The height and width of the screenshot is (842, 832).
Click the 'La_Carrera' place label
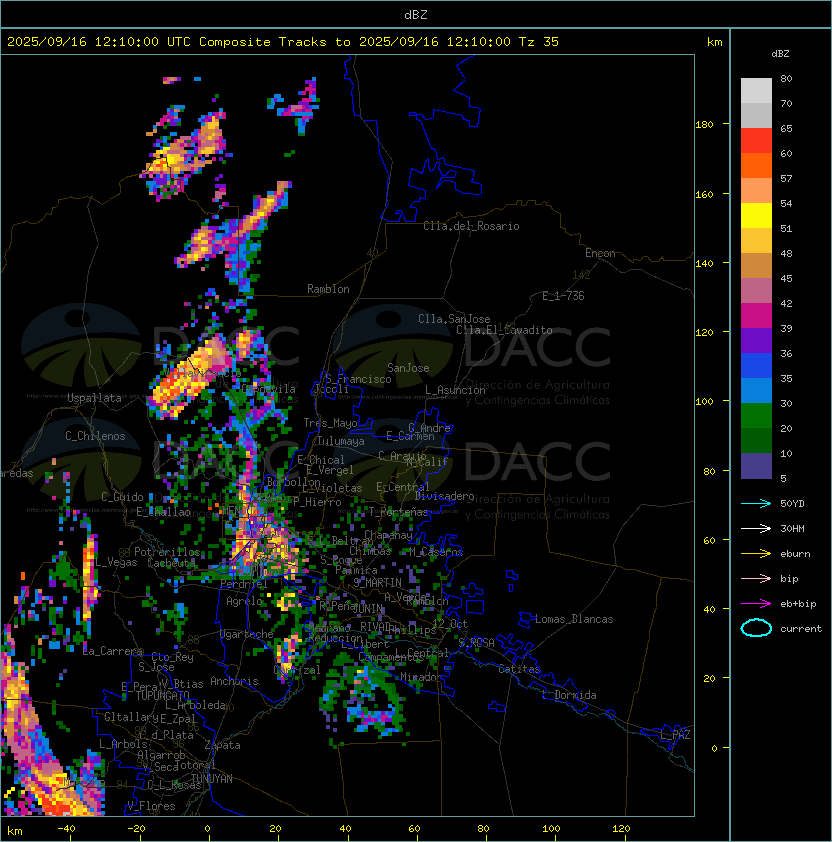click(x=113, y=651)
